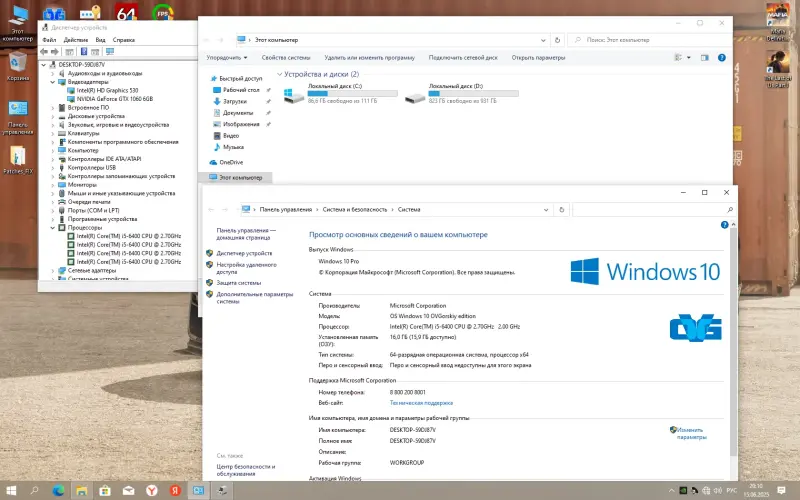Select Загрузки in Explorer quick access
Viewport: 800px width, 500px height.
(x=234, y=102)
